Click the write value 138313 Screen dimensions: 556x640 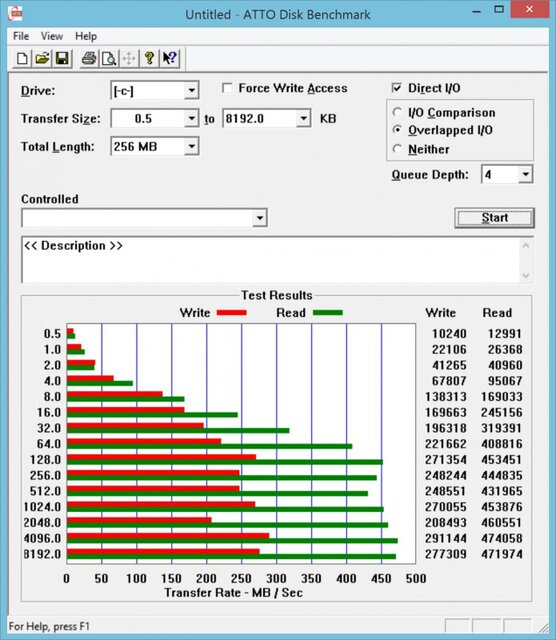[x=446, y=397]
